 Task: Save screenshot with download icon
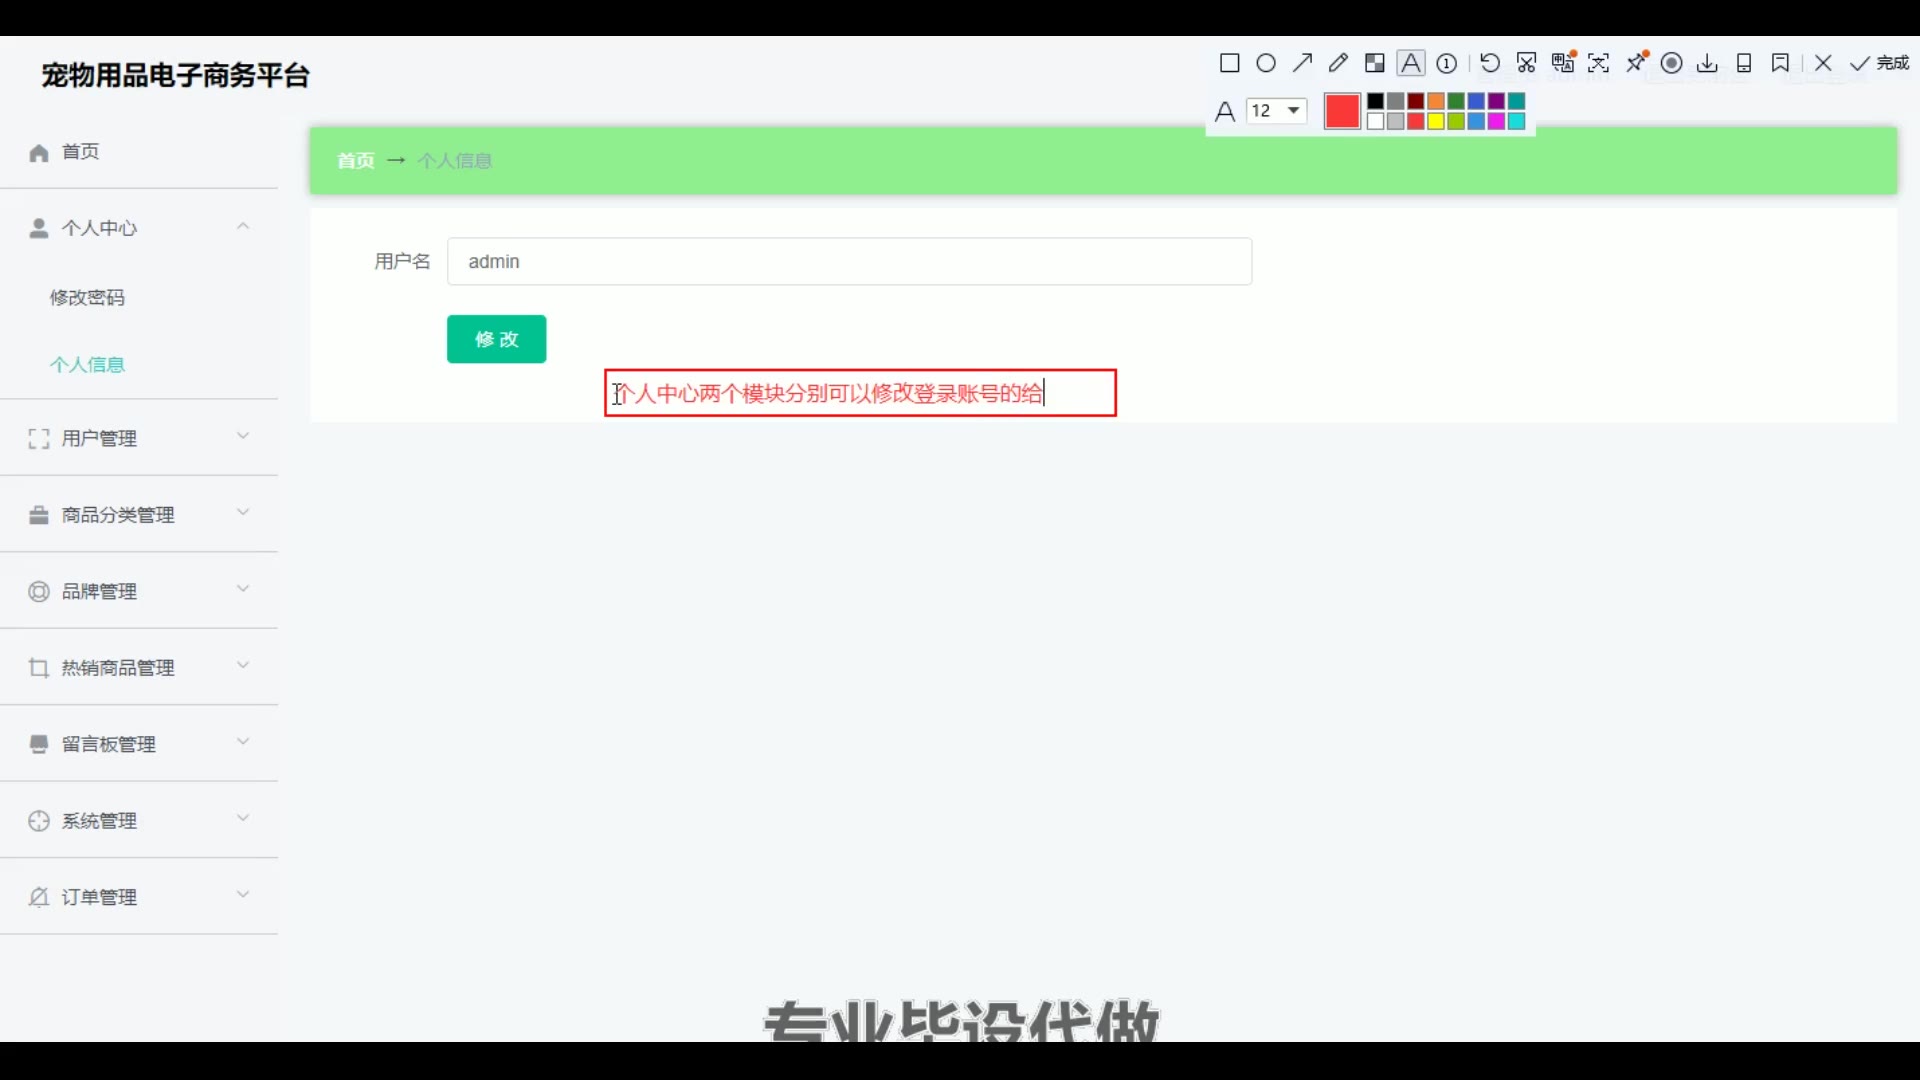click(x=1708, y=64)
